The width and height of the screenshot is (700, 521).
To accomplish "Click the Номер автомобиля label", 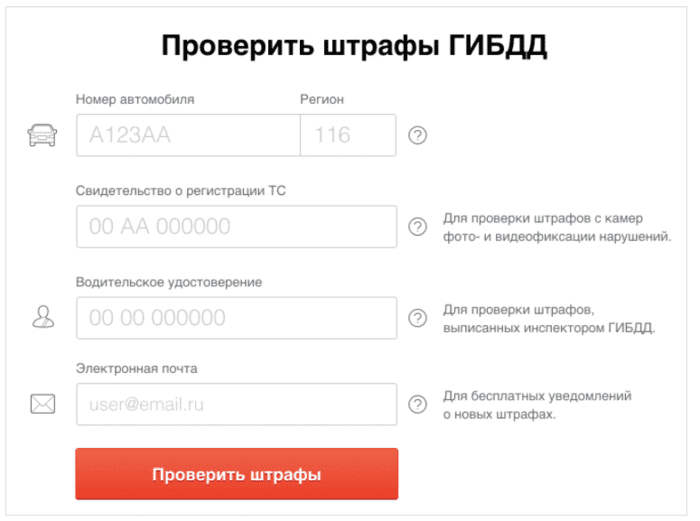I will [x=135, y=99].
